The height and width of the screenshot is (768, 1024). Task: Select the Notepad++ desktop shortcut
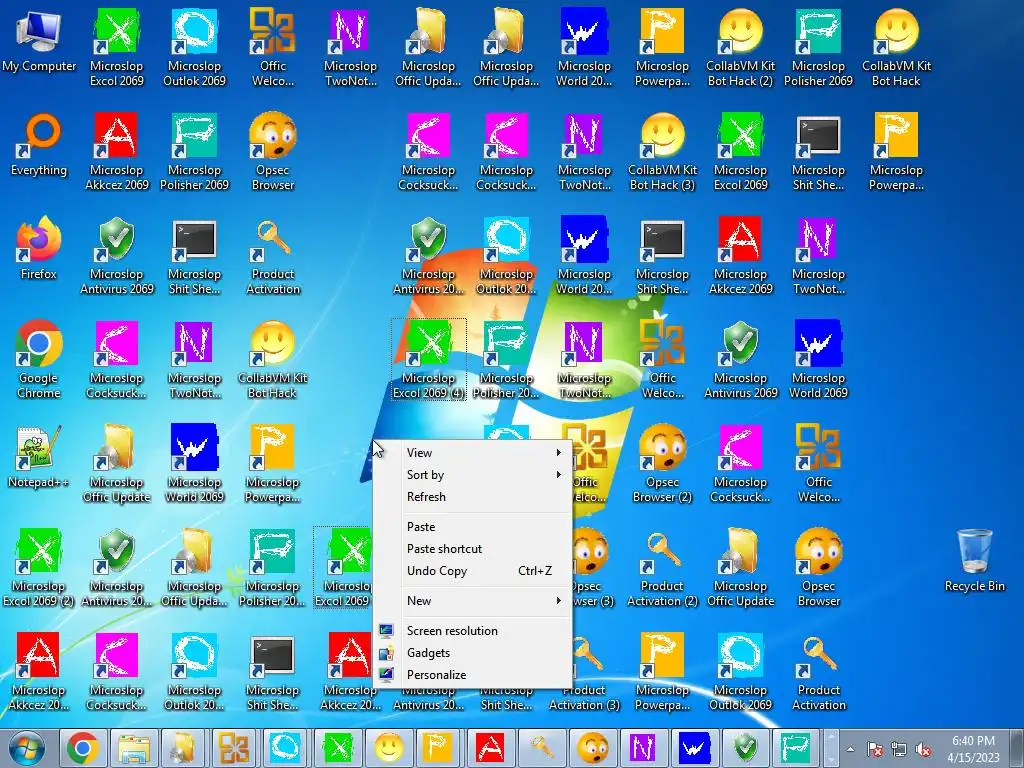tap(39, 457)
